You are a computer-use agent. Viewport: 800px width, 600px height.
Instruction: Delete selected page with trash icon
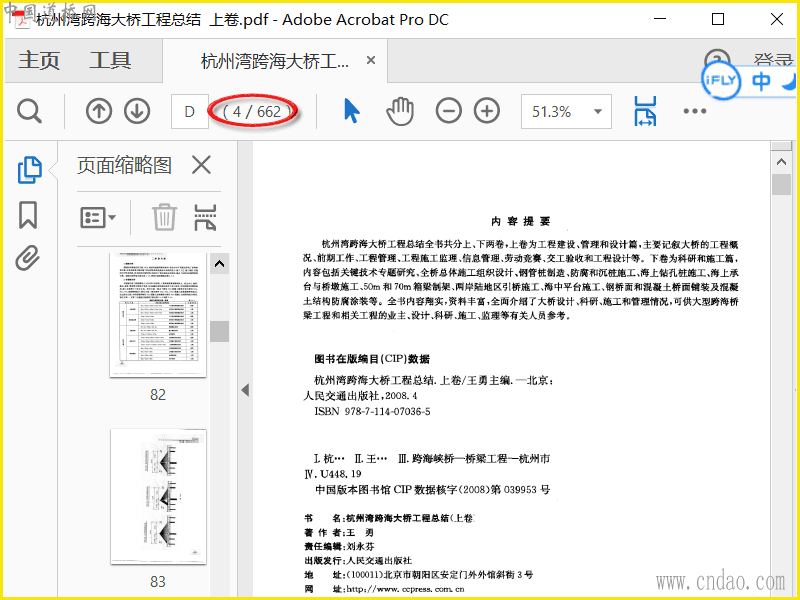164,217
